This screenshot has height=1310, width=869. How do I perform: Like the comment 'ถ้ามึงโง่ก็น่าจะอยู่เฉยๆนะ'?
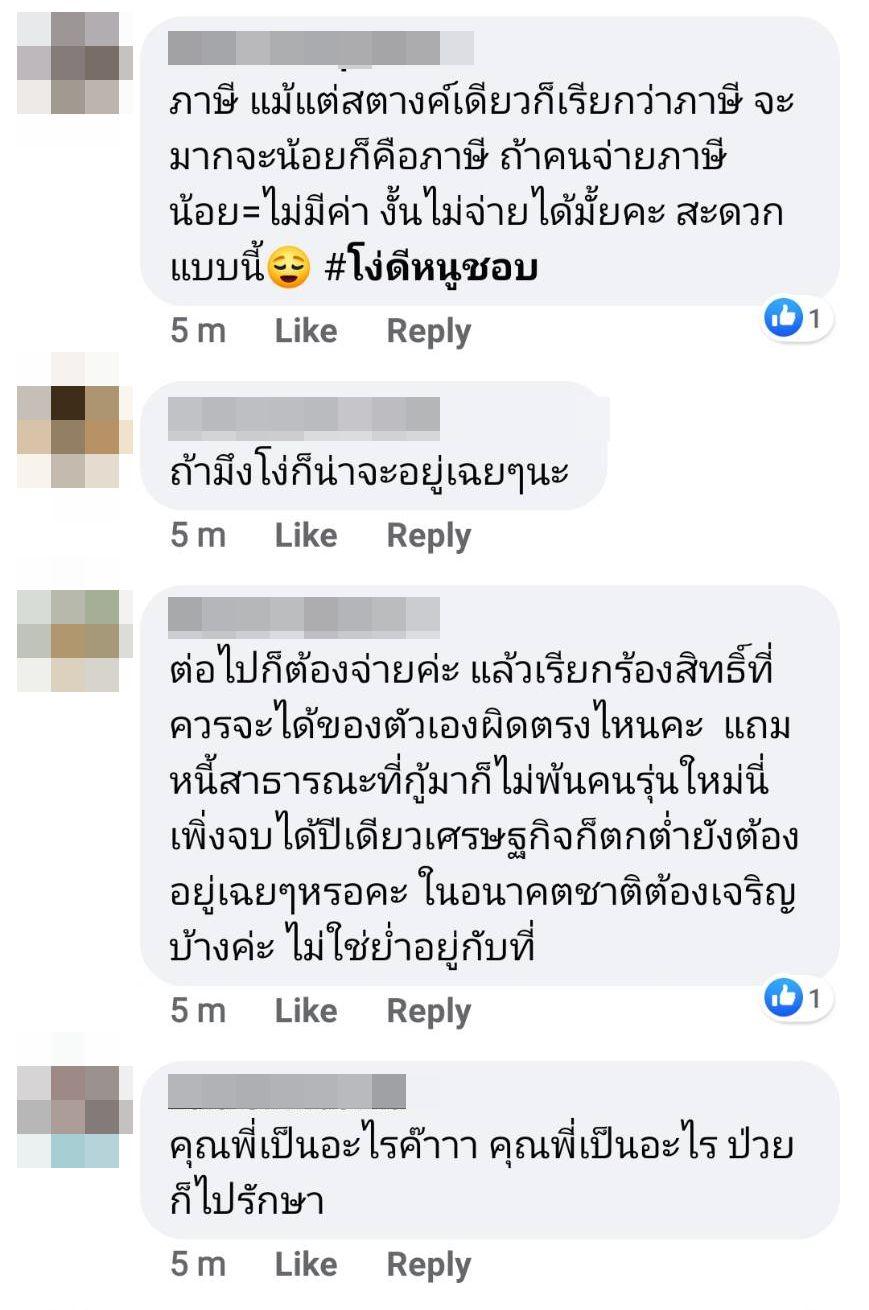coord(306,535)
